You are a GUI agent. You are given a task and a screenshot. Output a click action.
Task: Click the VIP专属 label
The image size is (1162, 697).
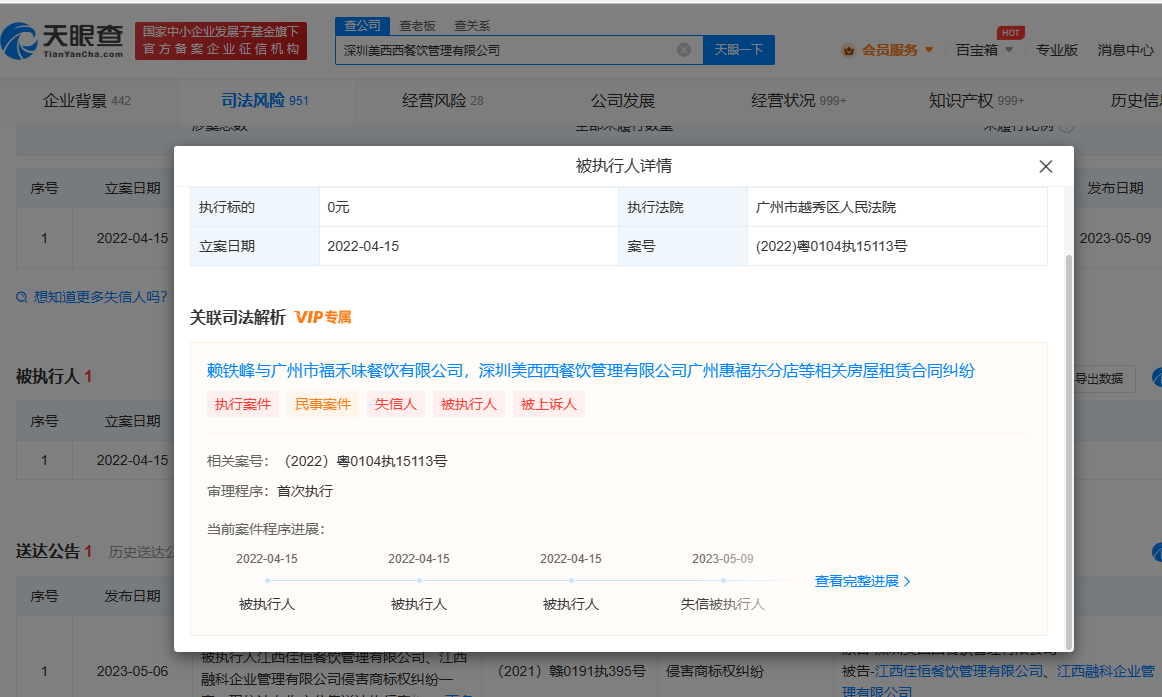point(323,318)
